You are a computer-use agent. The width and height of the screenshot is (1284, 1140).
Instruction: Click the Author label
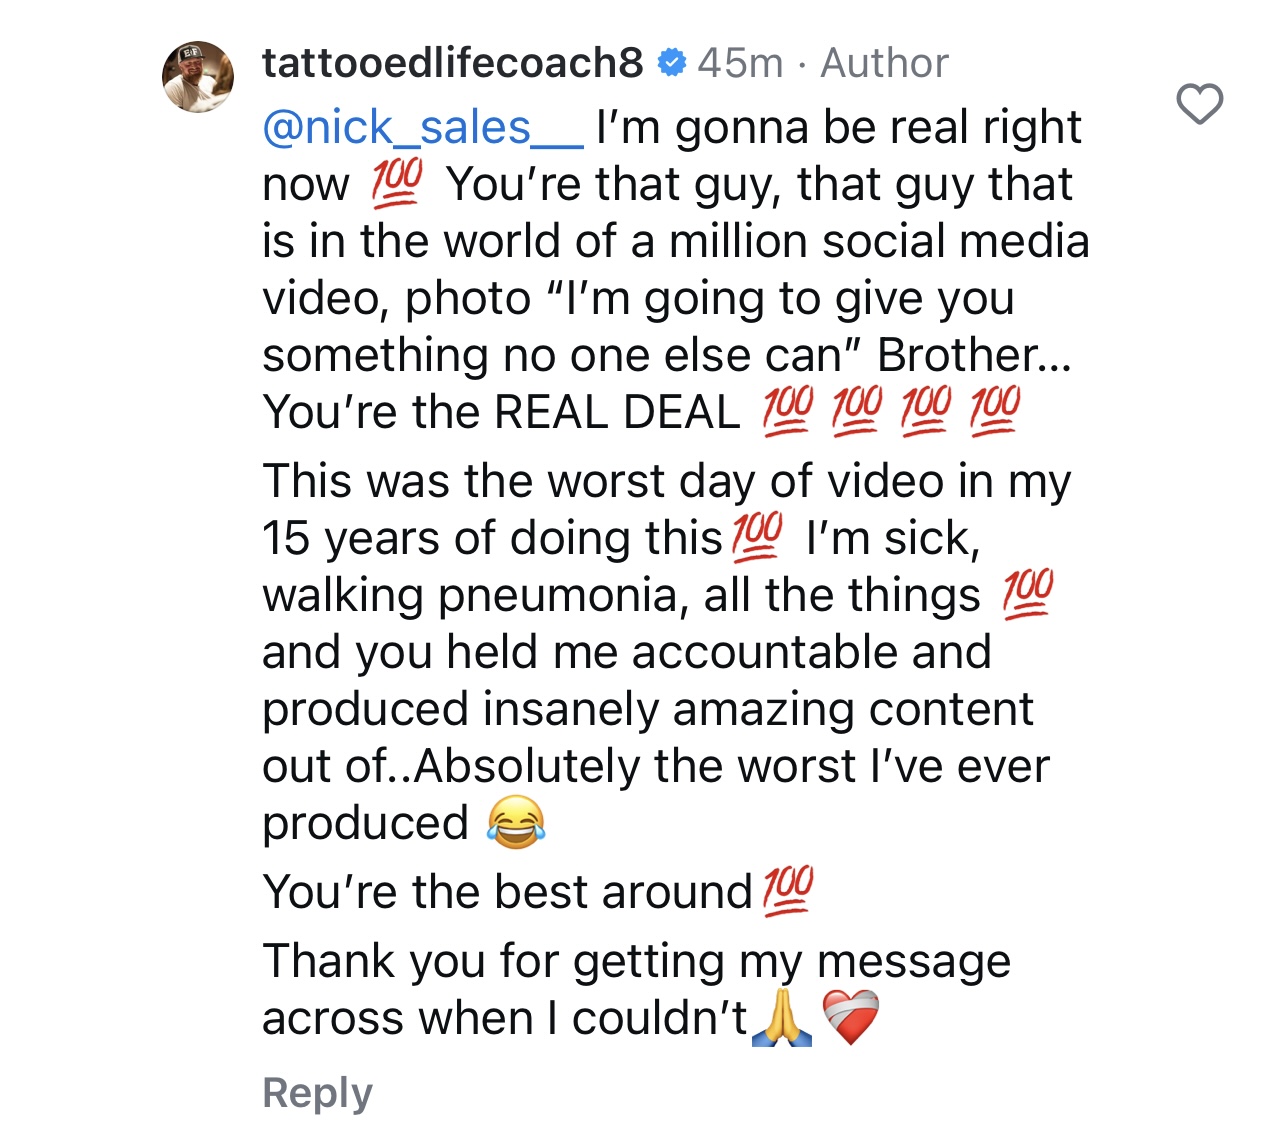[884, 63]
